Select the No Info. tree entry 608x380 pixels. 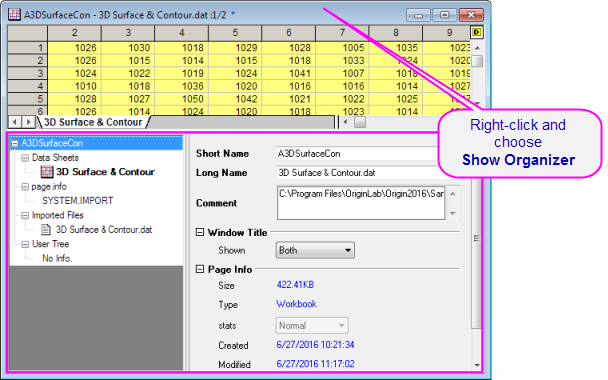coord(57,258)
